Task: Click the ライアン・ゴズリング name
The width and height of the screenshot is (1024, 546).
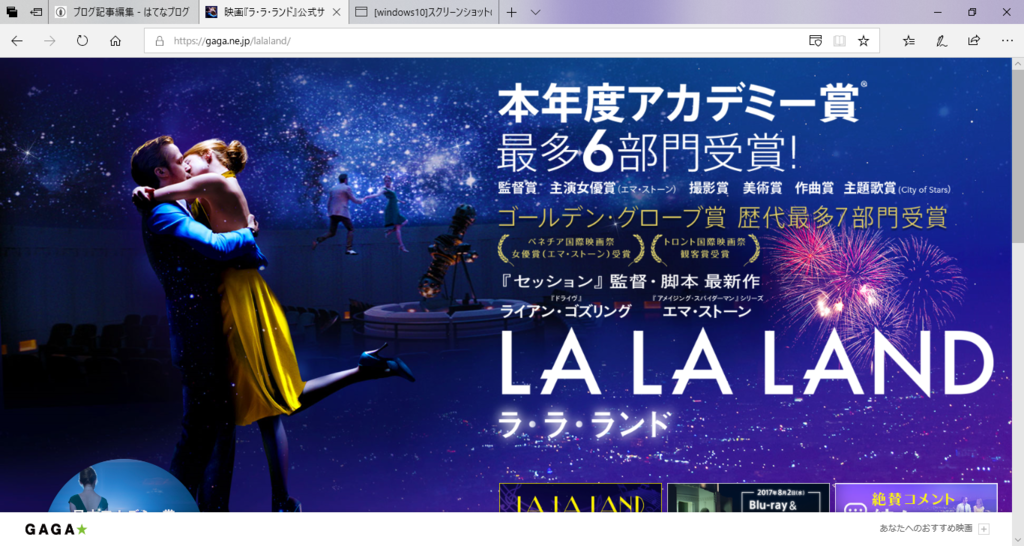Action: (x=566, y=311)
